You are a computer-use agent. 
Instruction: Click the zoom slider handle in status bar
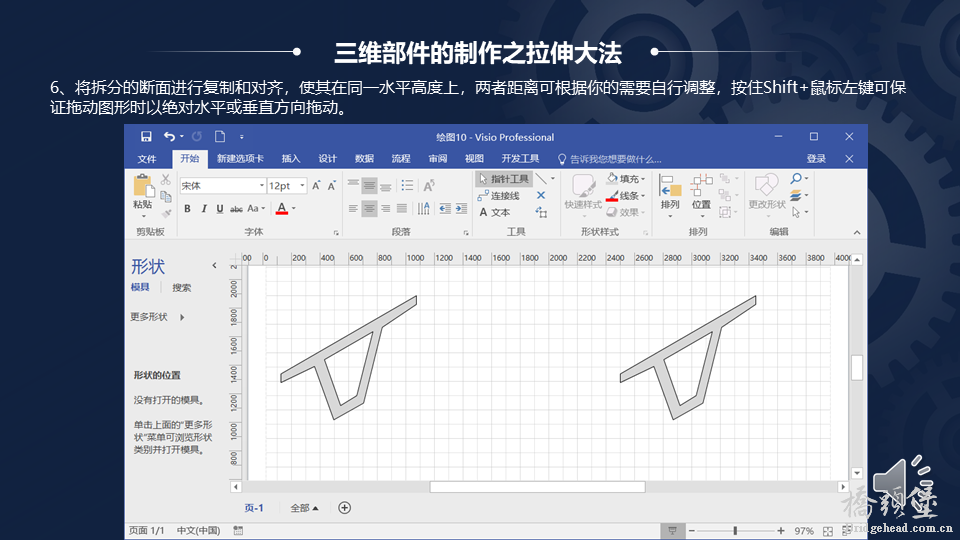click(x=735, y=531)
